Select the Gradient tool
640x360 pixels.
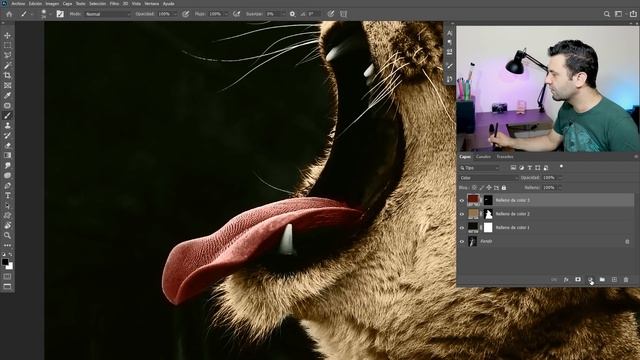[7, 155]
